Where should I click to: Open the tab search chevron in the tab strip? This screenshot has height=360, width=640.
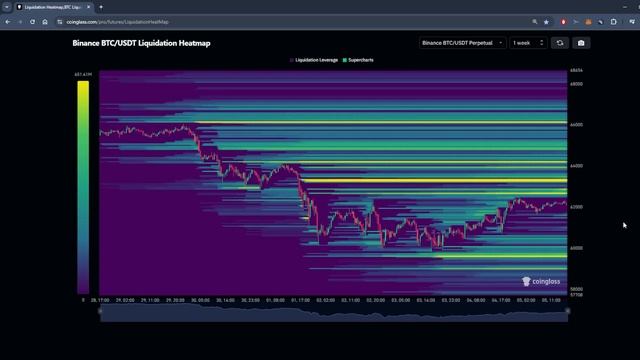[7, 7]
